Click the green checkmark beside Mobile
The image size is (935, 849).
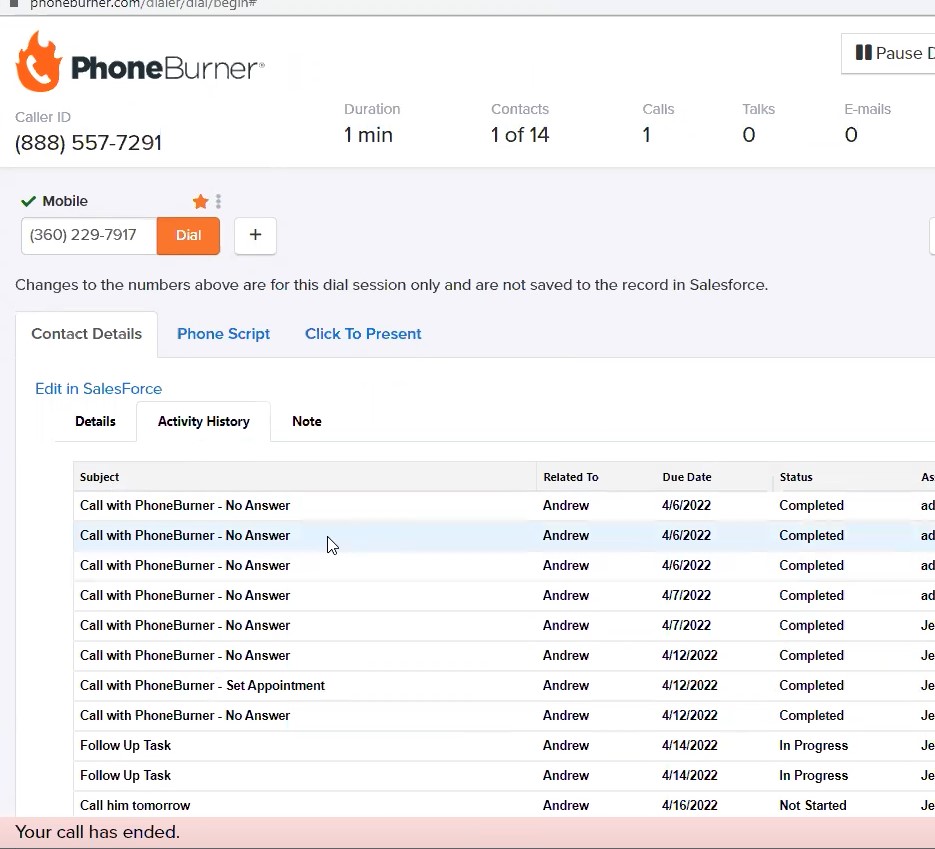28,202
